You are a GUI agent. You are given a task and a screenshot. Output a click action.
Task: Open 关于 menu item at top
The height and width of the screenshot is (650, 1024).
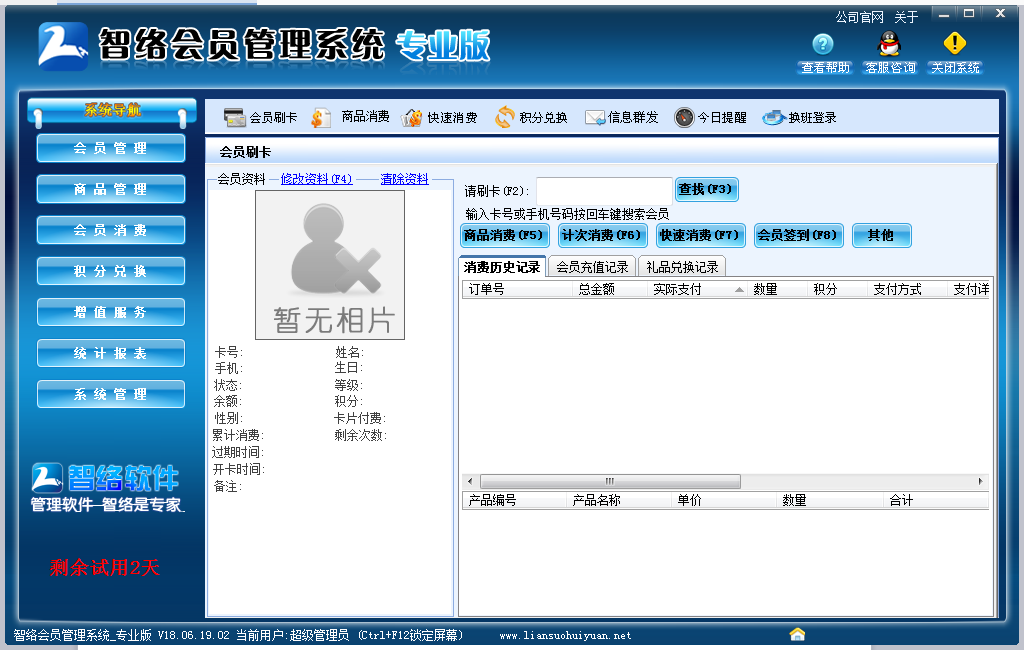[906, 17]
